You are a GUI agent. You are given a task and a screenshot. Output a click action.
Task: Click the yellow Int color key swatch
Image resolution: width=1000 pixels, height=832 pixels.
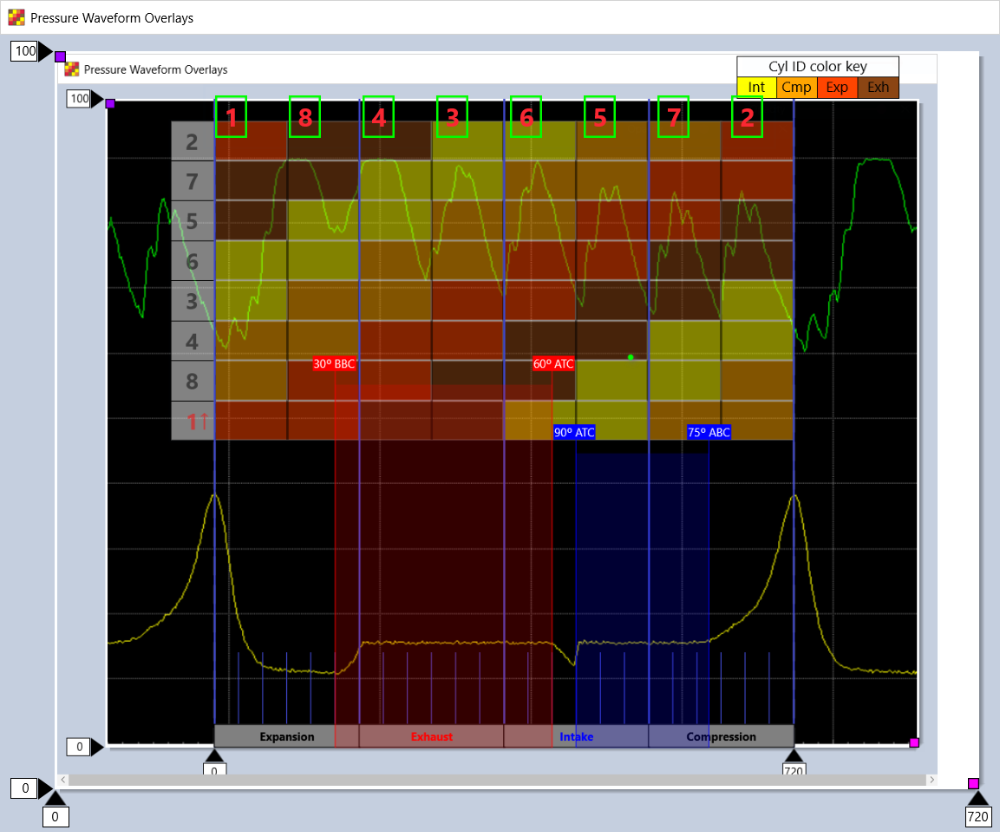[757, 88]
